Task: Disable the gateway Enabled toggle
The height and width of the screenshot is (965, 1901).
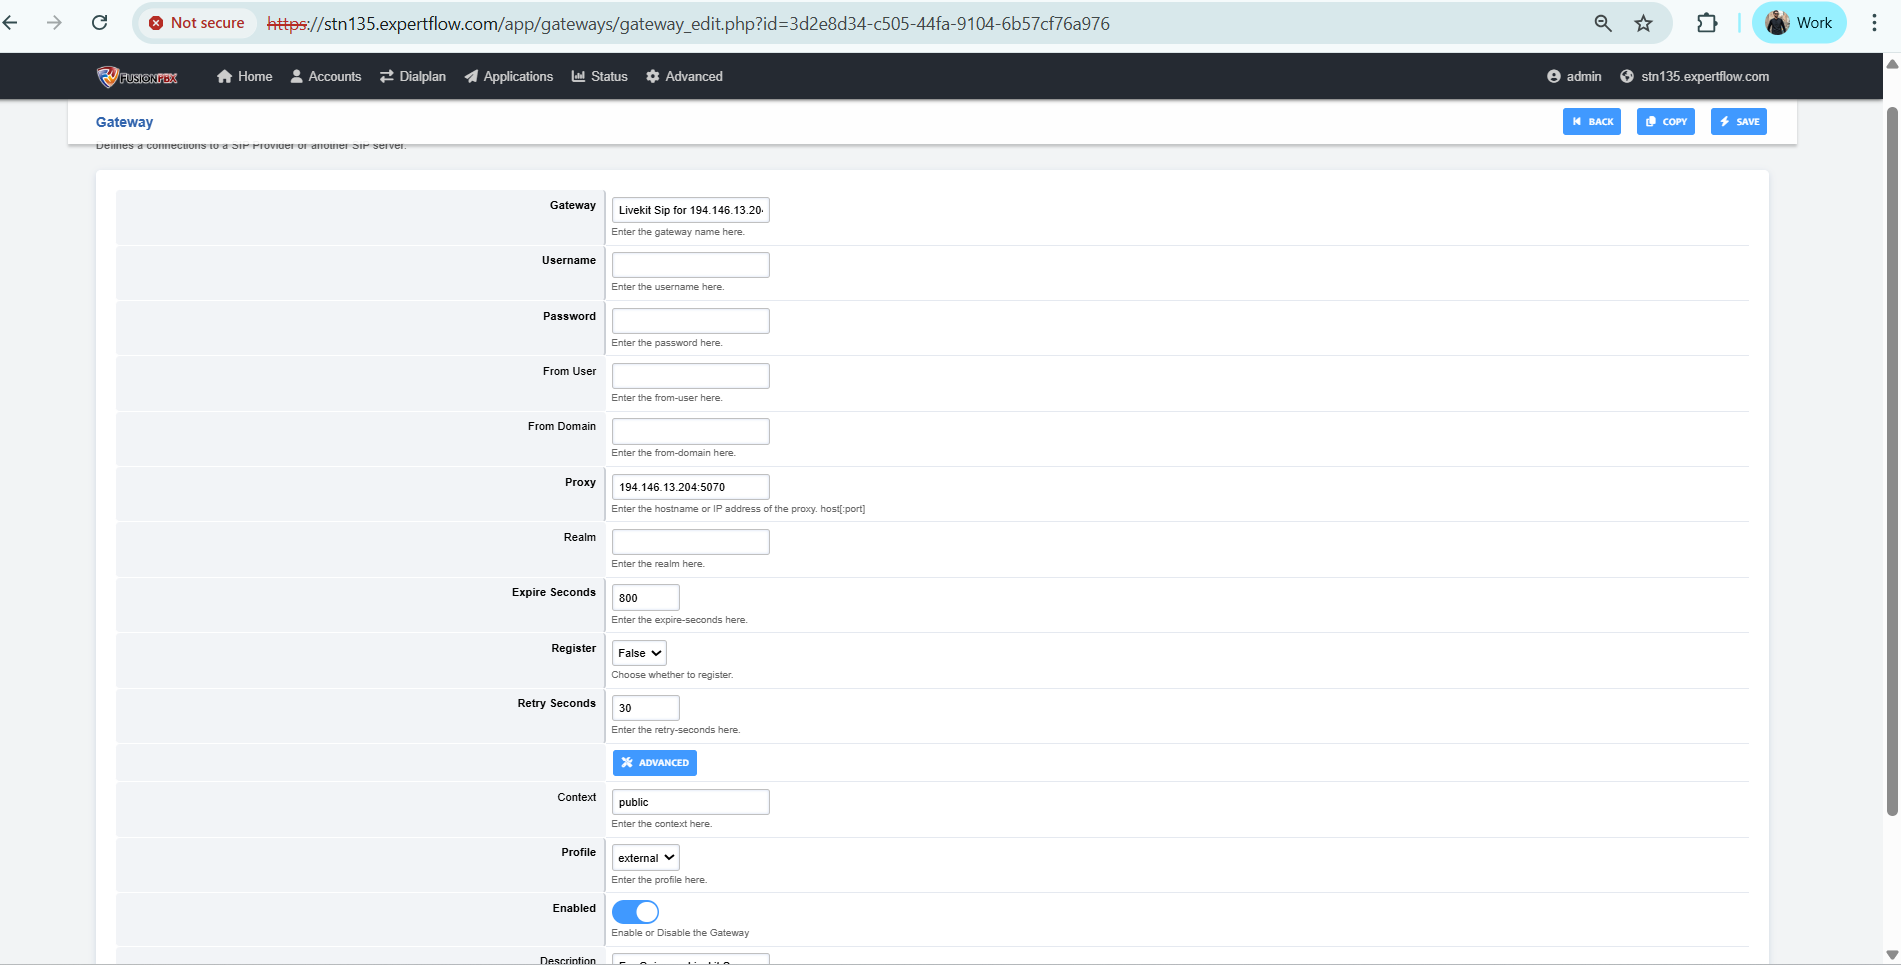Action: point(635,912)
